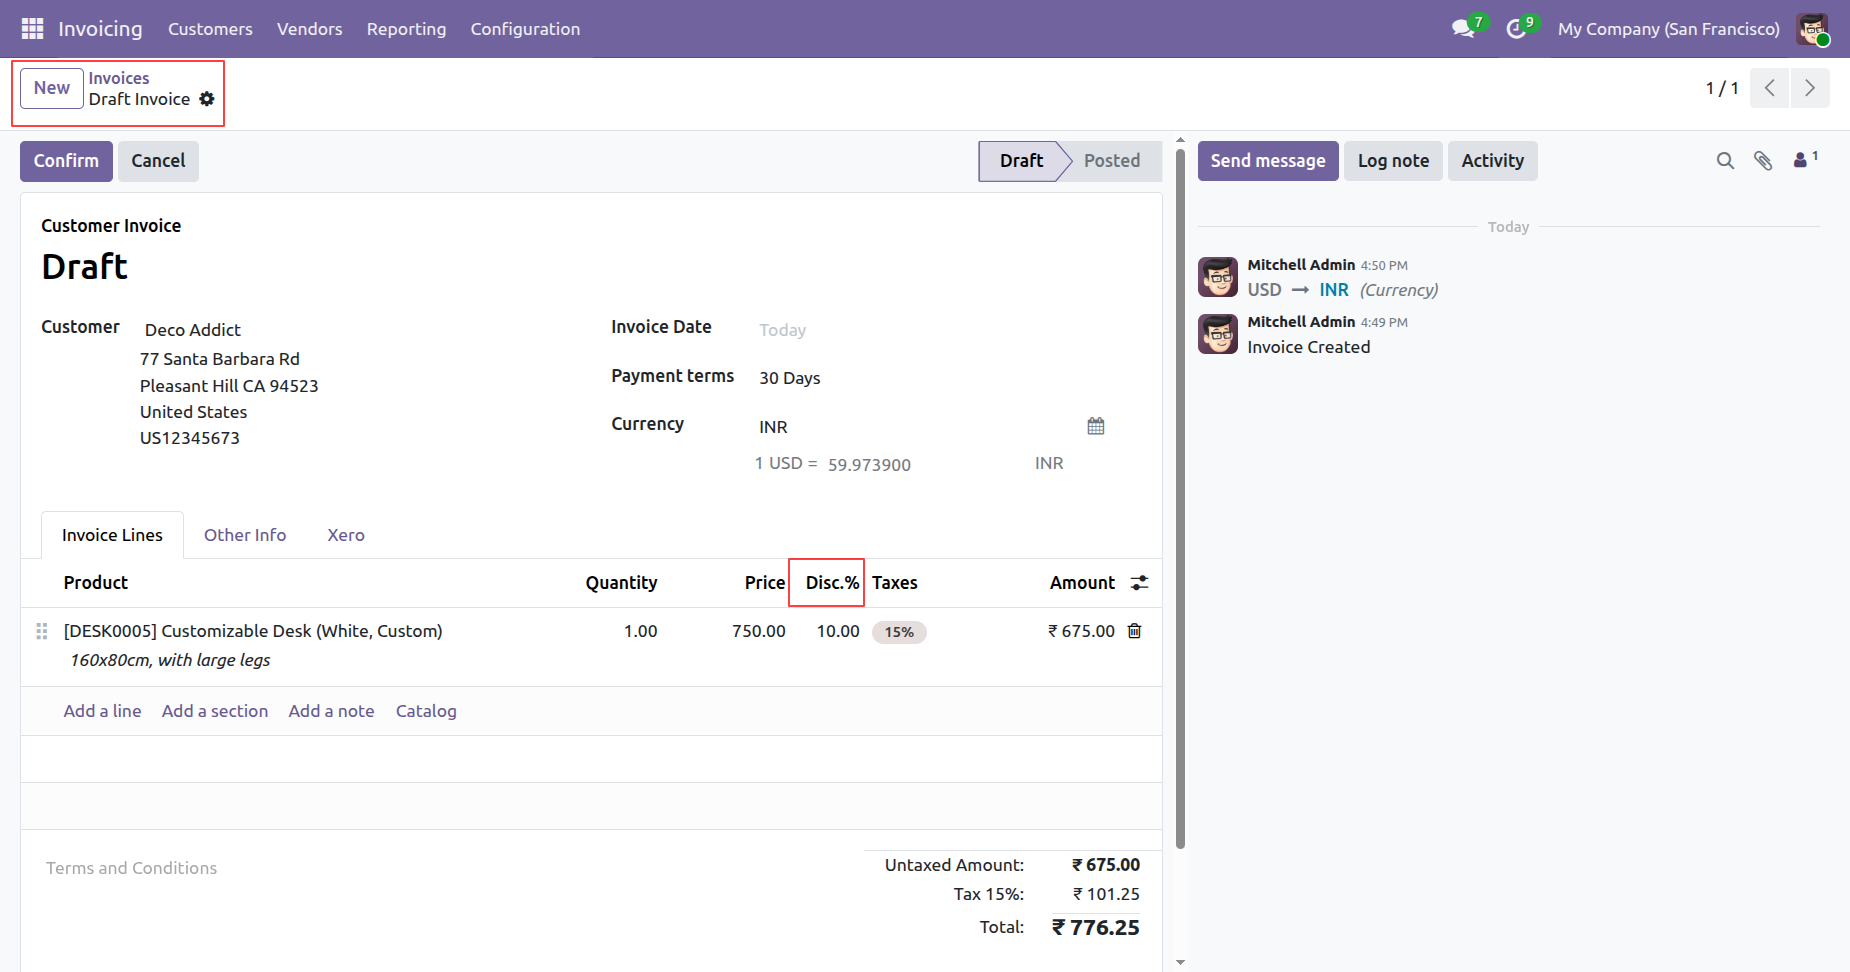Click Log note button
The height and width of the screenshot is (972, 1850).
[1393, 161]
